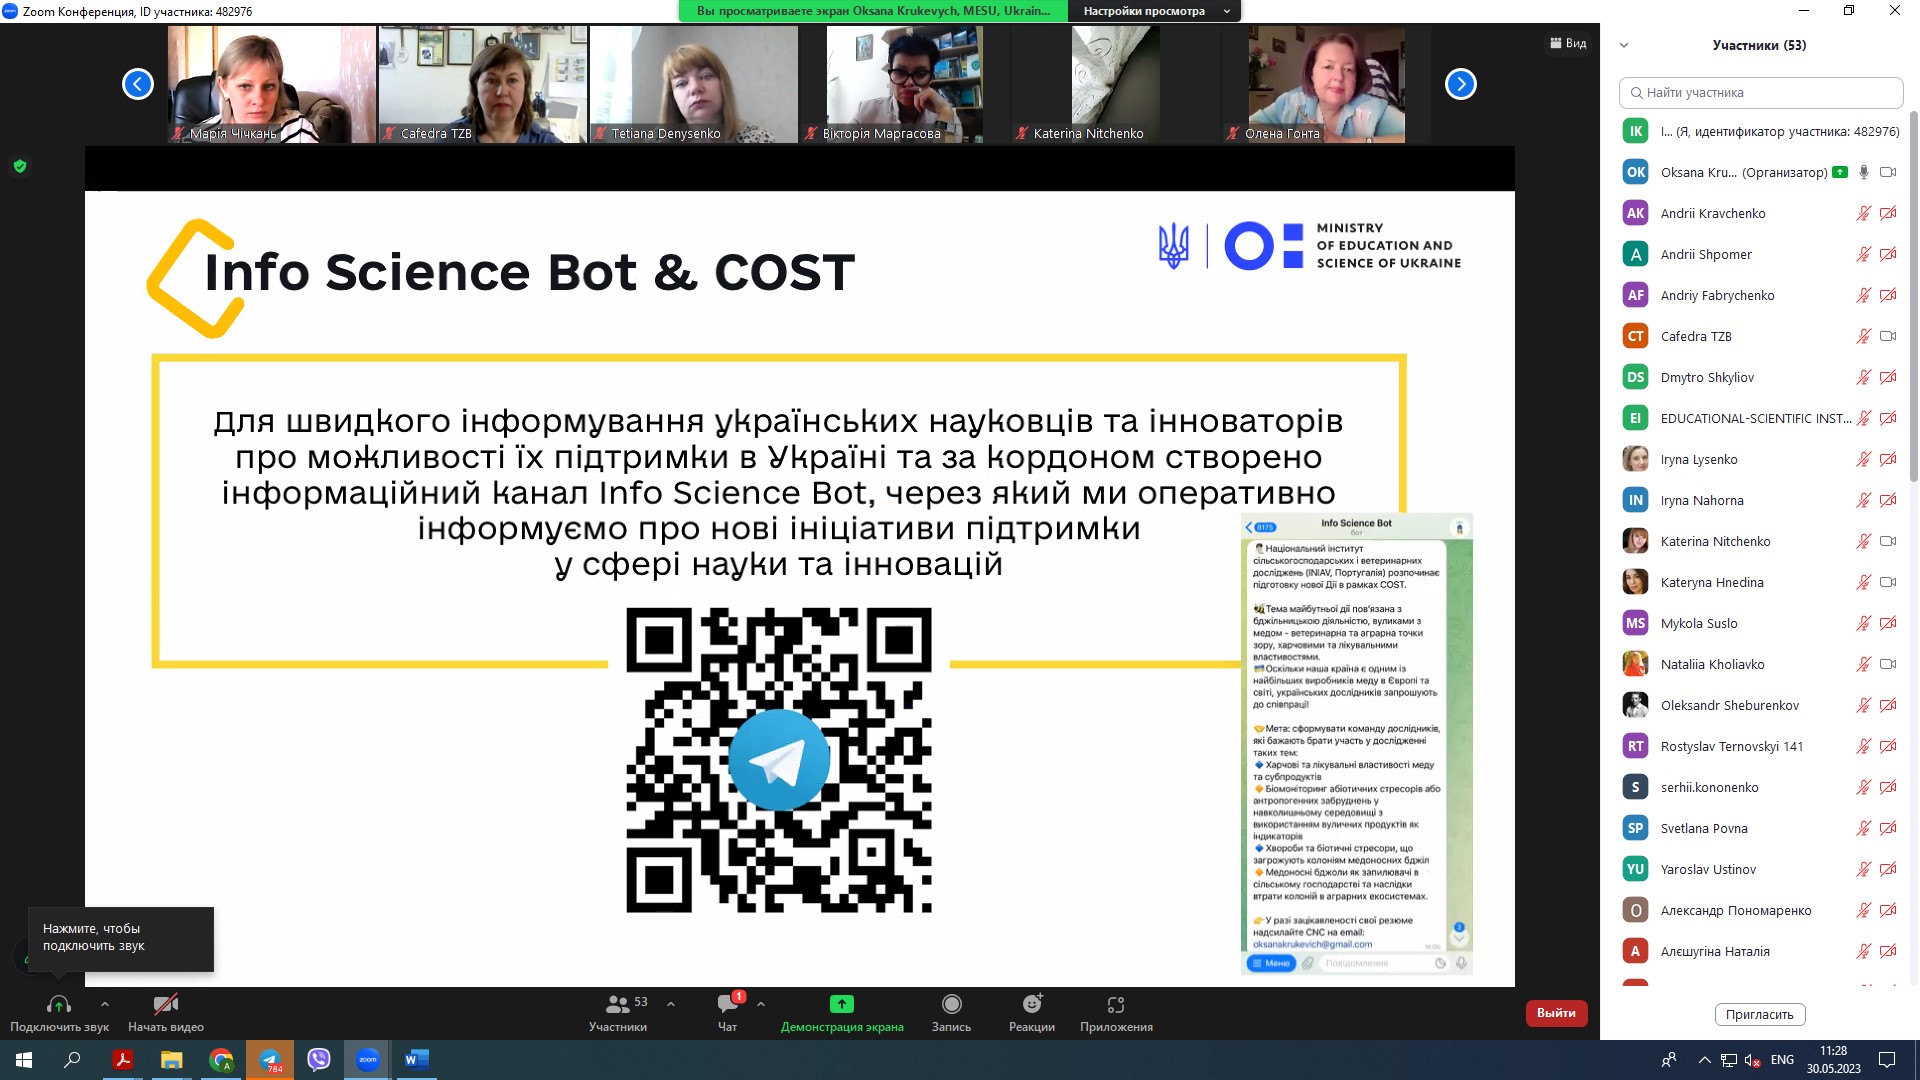The image size is (1920, 1080).
Task: Collapse the Participants panel chevron
Action: [1624, 45]
